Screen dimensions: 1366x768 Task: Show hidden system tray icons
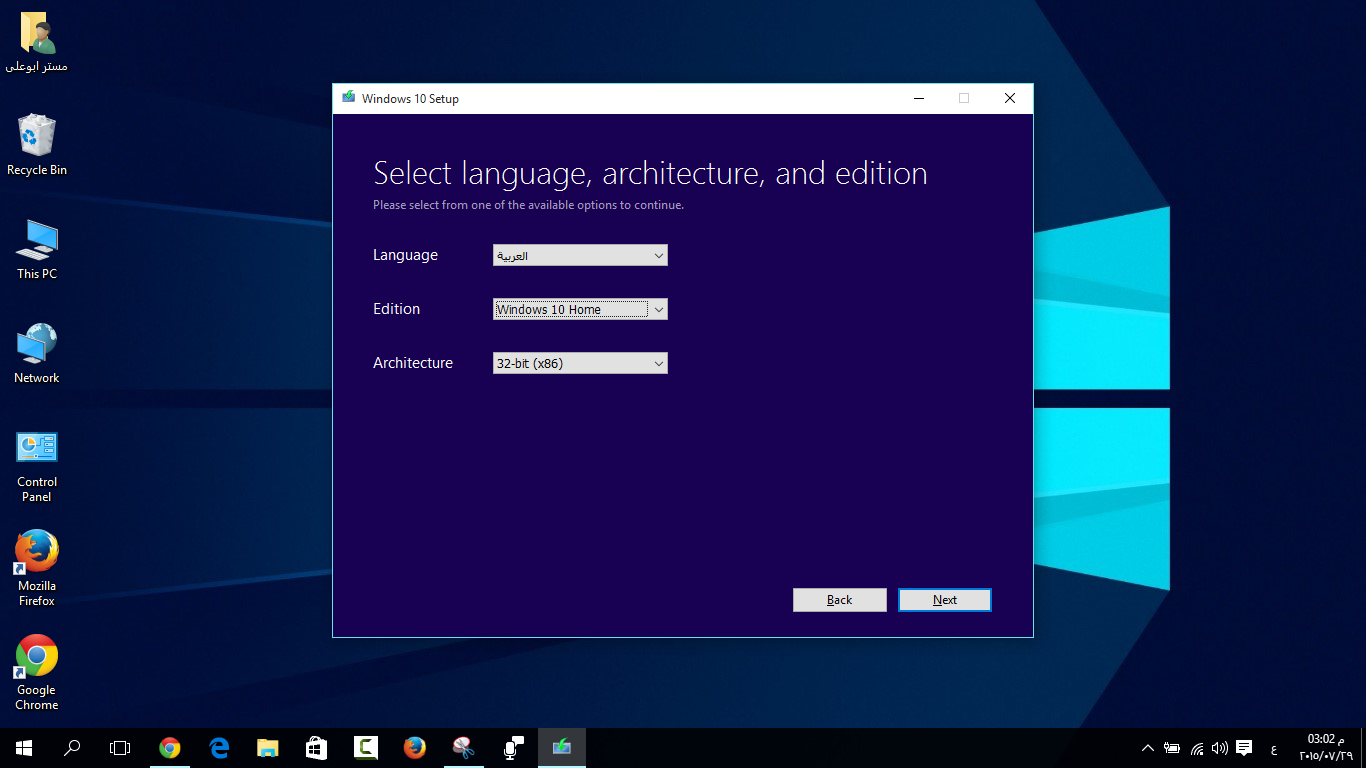tap(1147, 748)
